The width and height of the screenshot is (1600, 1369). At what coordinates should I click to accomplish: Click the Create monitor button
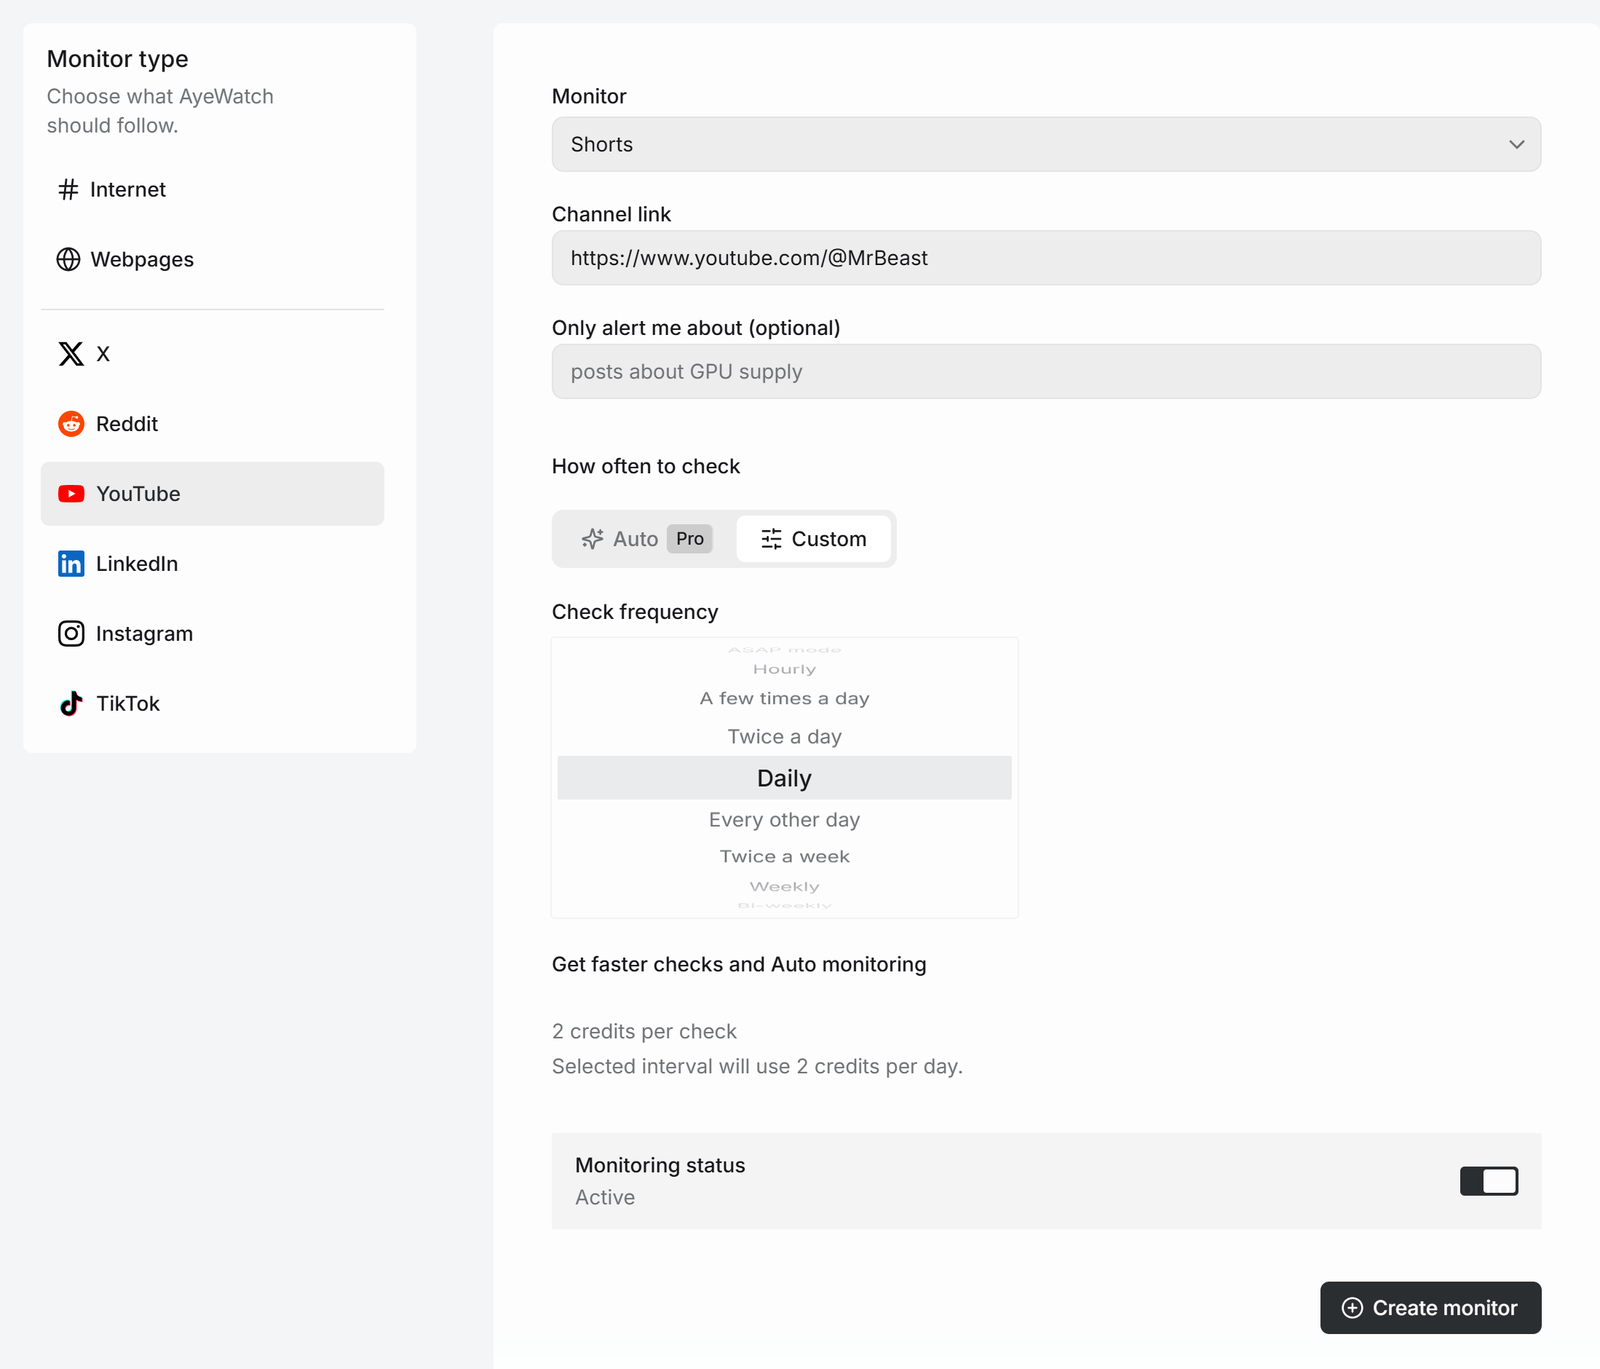1430,1308
